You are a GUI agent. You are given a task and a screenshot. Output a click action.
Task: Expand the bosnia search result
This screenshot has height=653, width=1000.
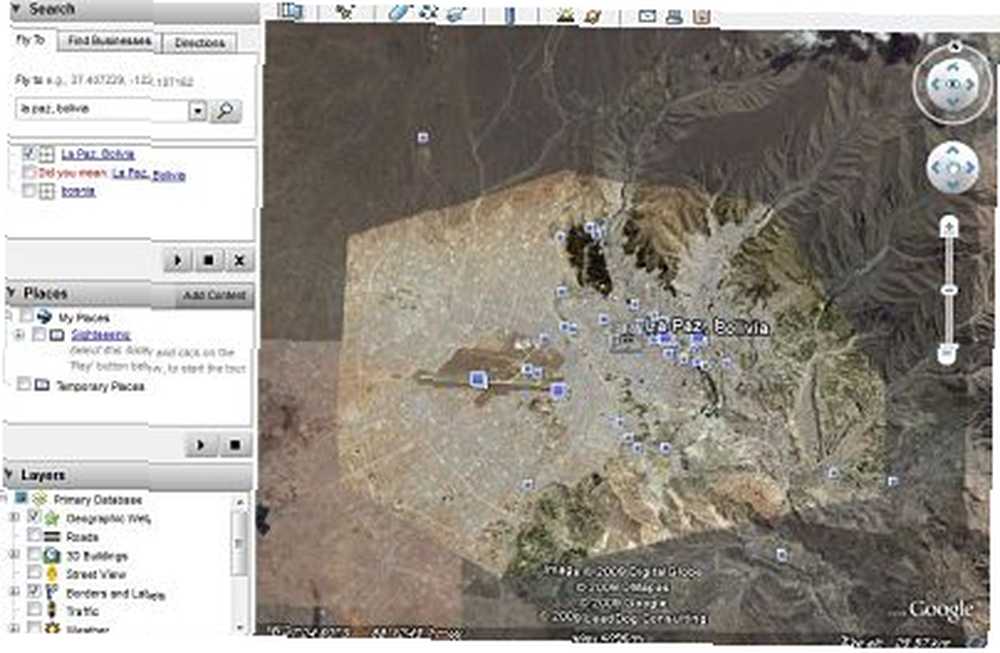[47, 191]
